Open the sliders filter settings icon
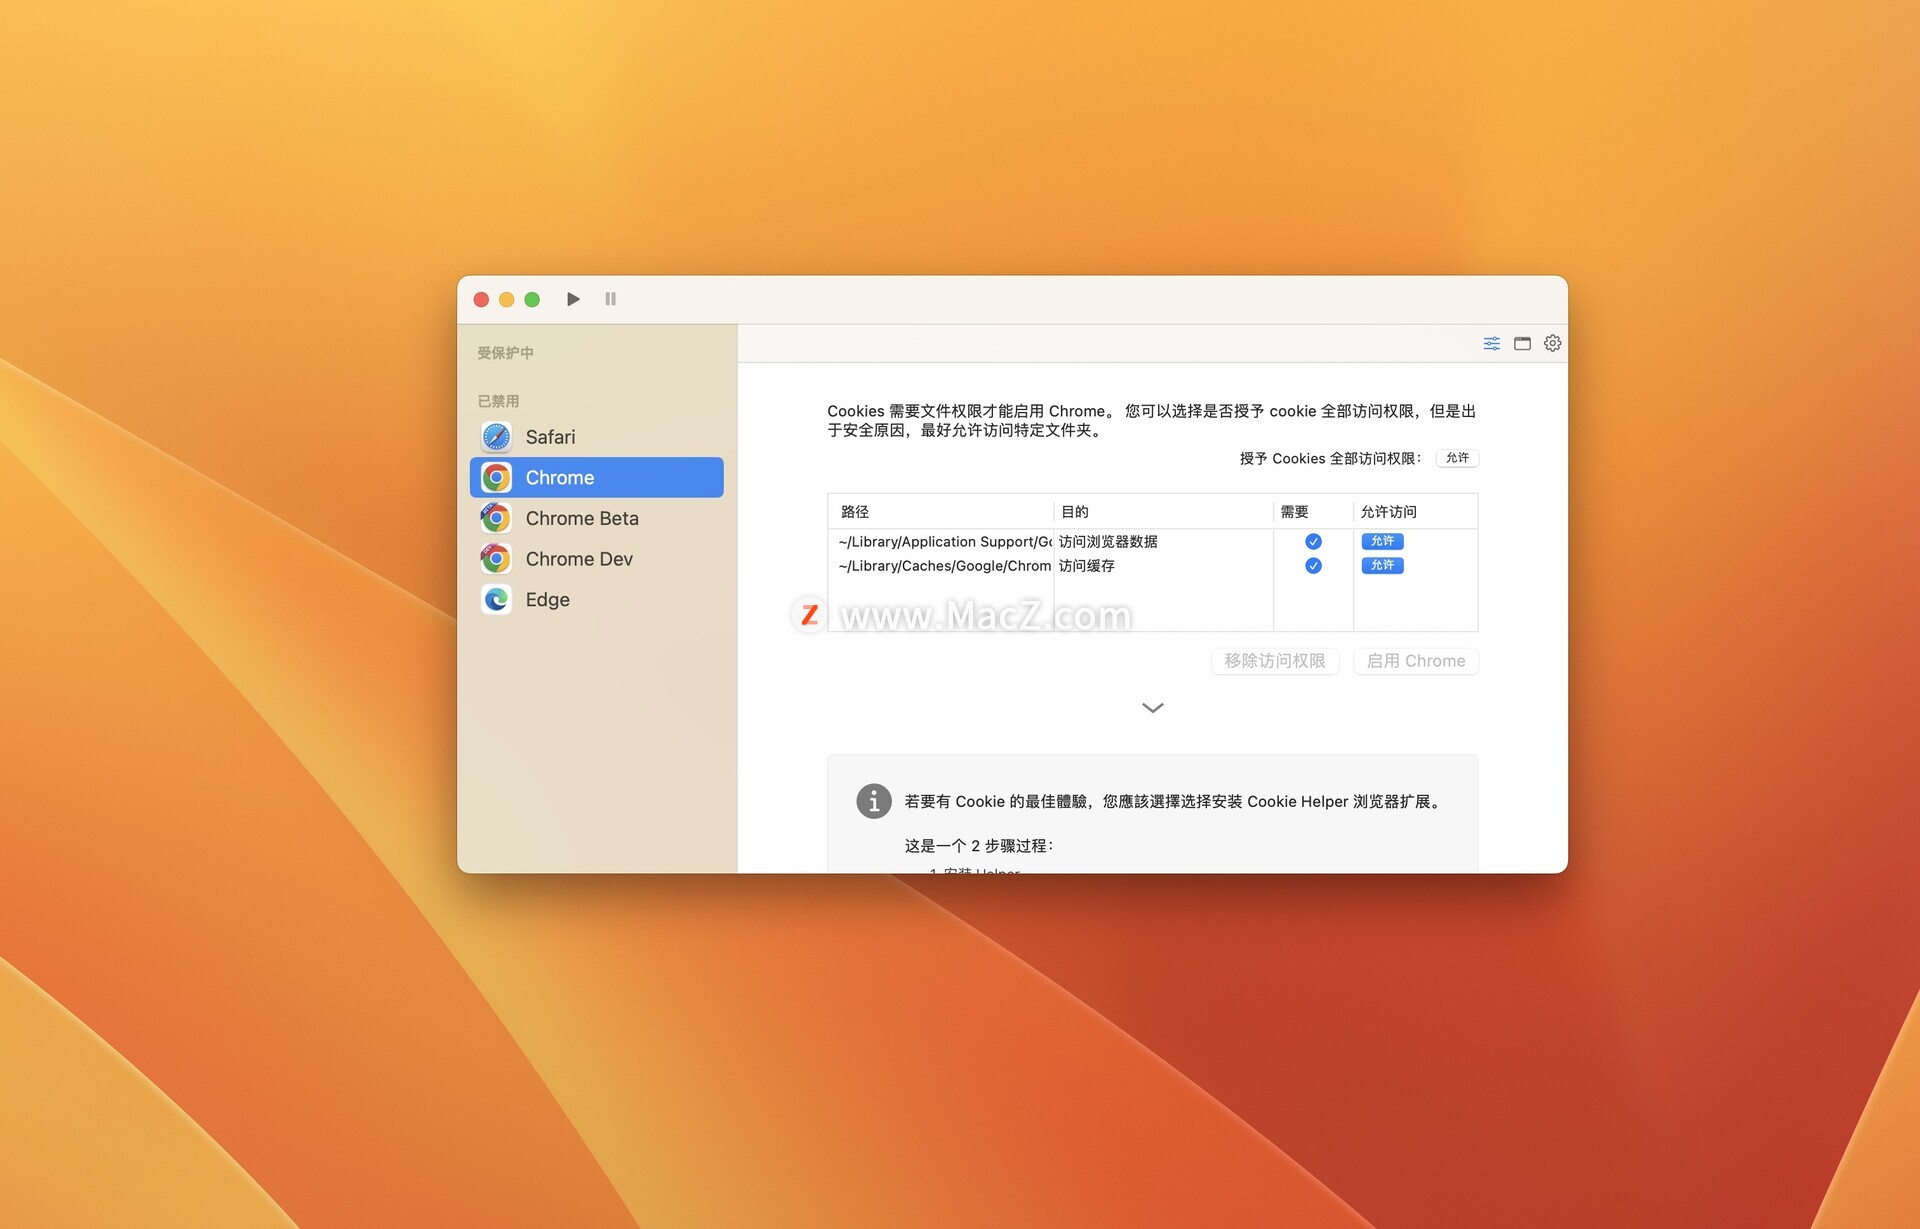Screen dimensions: 1920x1229 (1491, 343)
